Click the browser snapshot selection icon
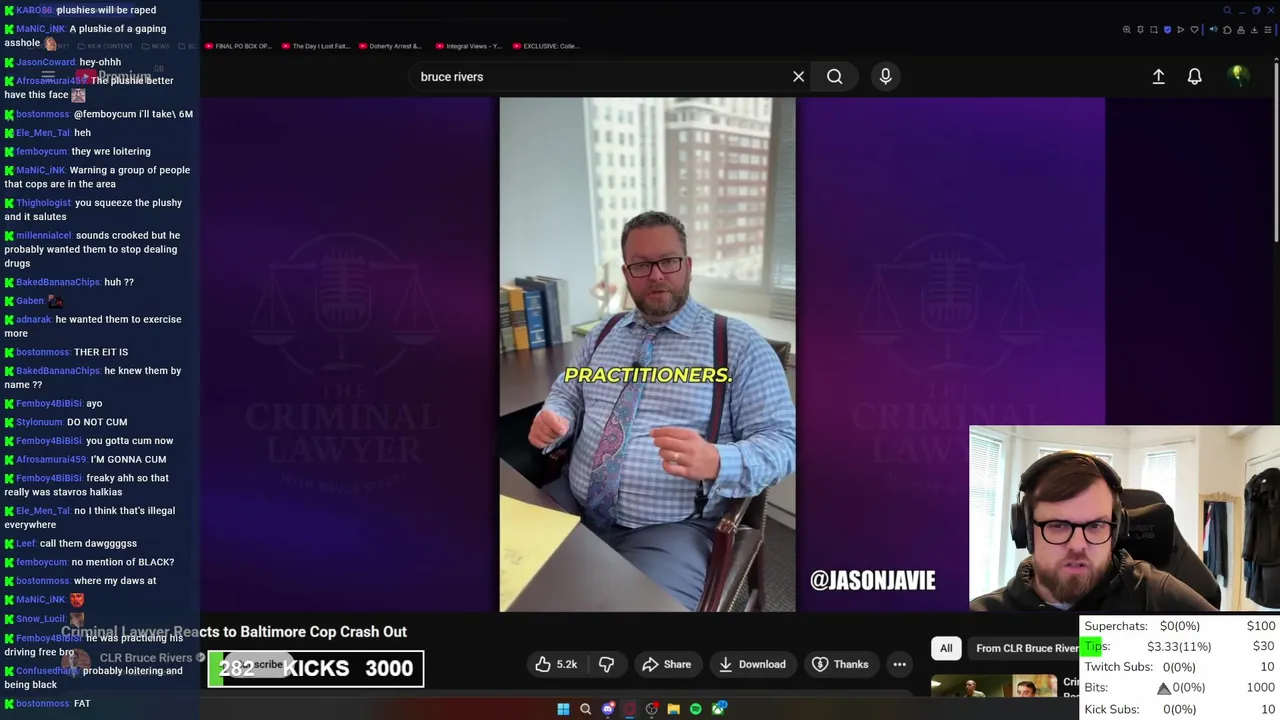Viewport: 1280px width, 720px height. tap(1154, 30)
